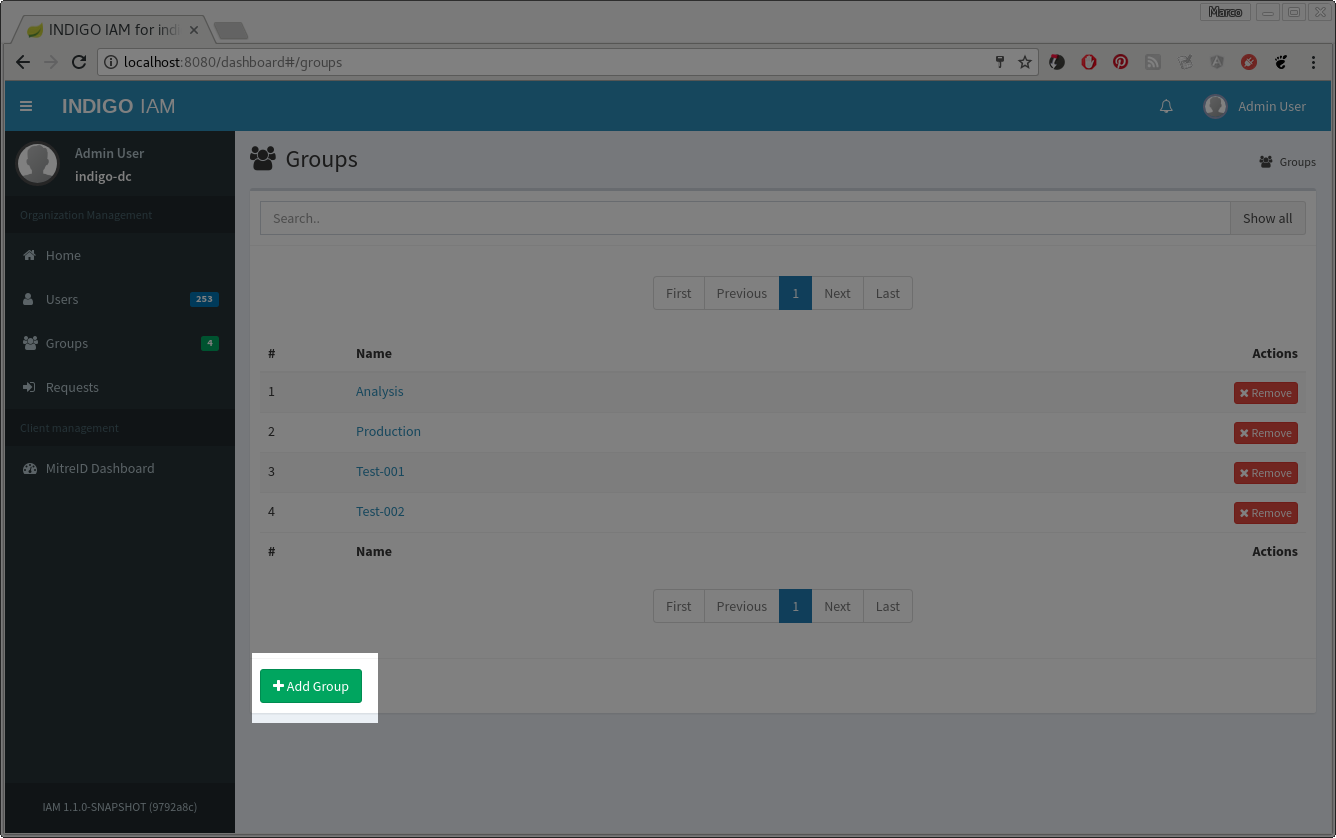Image resolution: width=1336 pixels, height=838 pixels.
Task: Select page 1 in the bottom pagination
Action: pos(795,606)
